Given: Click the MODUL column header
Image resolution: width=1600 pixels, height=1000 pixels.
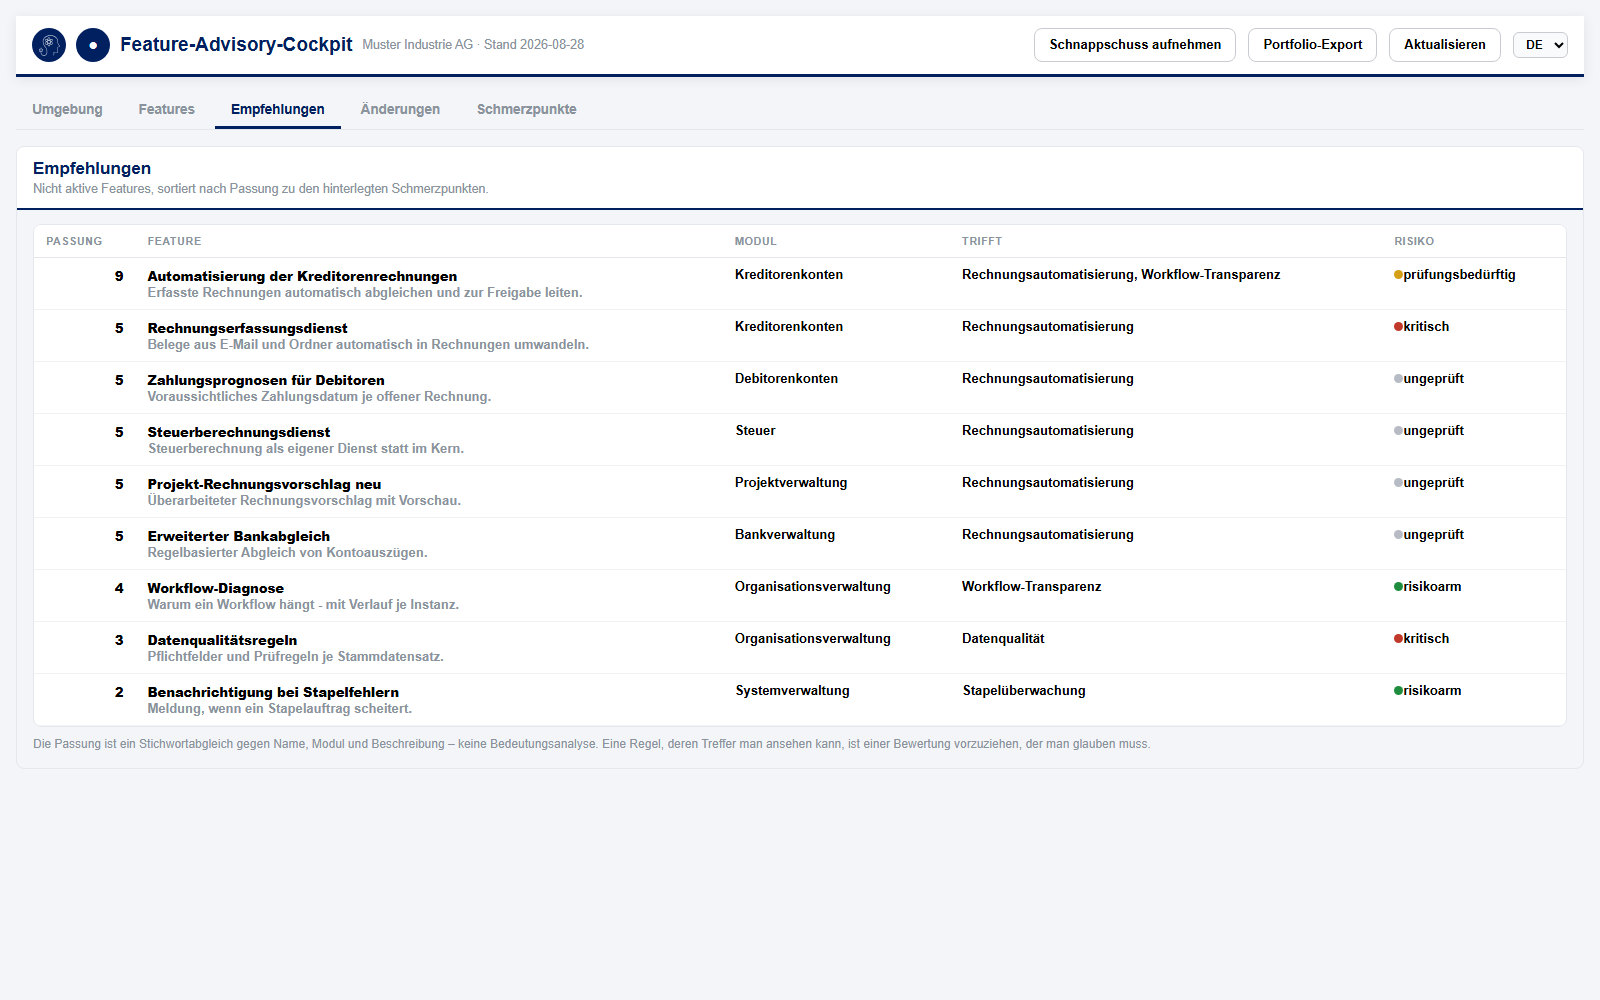Looking at the screenshot, I should coord(756,241).
